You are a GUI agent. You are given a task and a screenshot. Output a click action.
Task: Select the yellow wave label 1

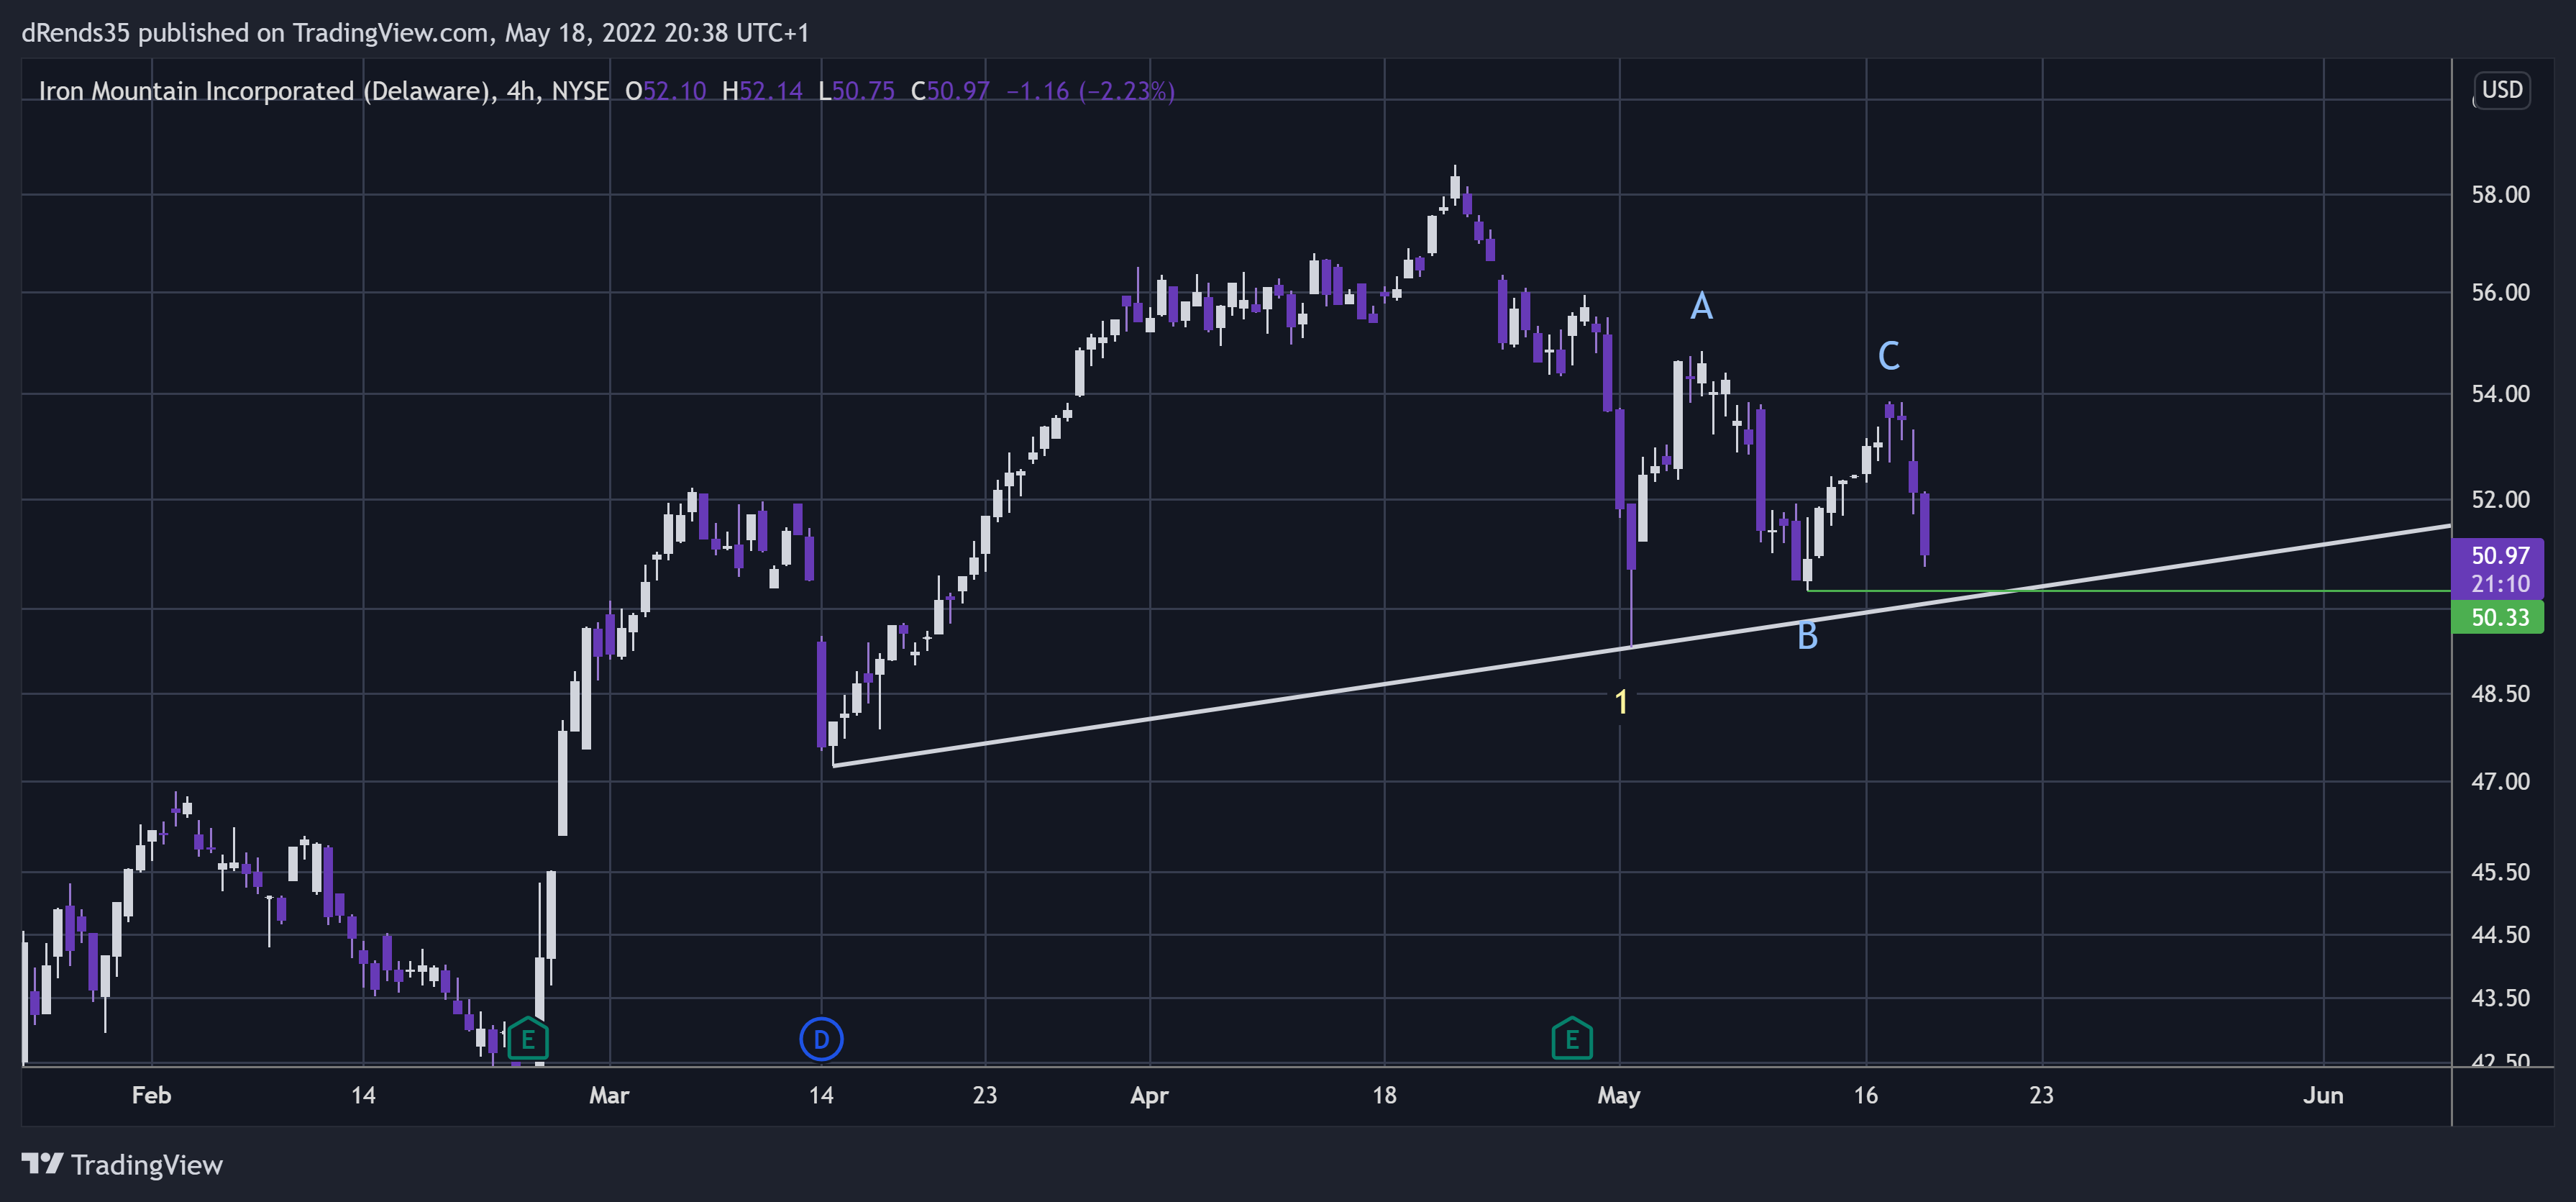pyautogui.click(x=1621, y=702)
